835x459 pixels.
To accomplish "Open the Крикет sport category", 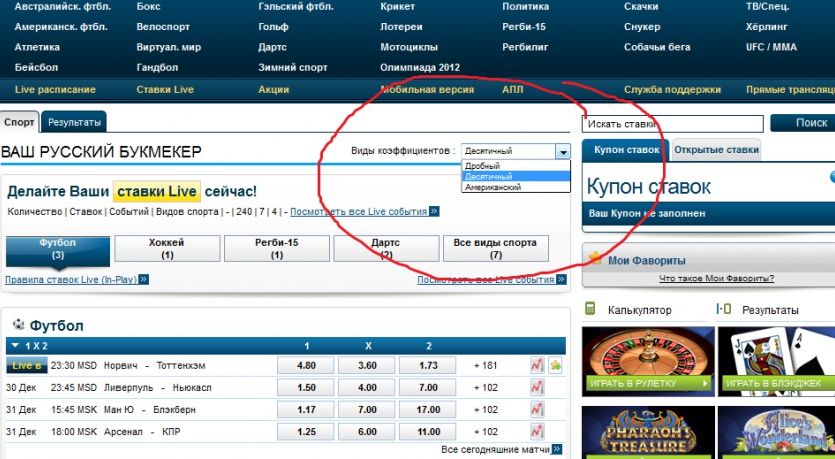I will pos(397,7).
